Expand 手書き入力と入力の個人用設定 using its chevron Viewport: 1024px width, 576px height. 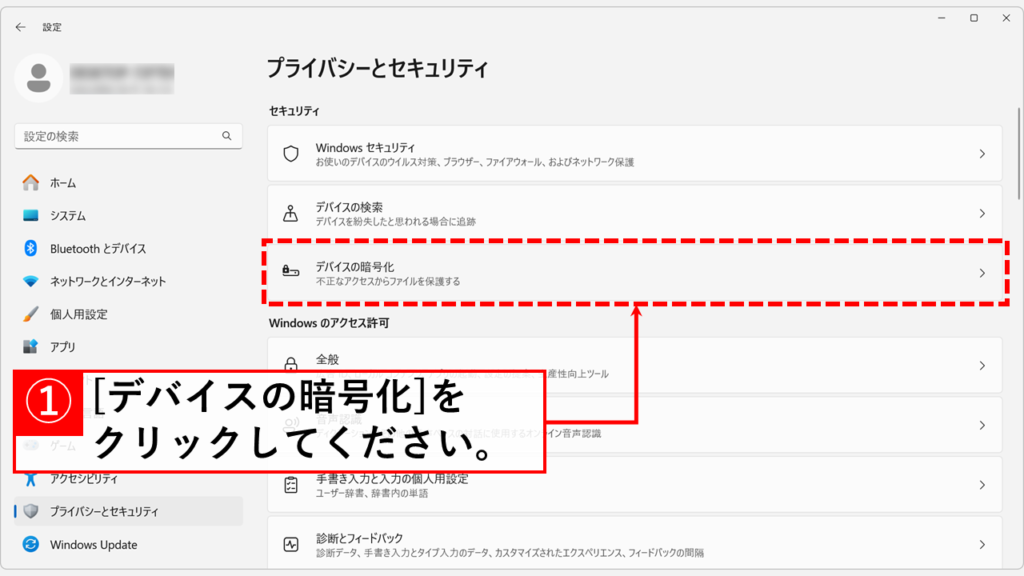pos(982,485)
